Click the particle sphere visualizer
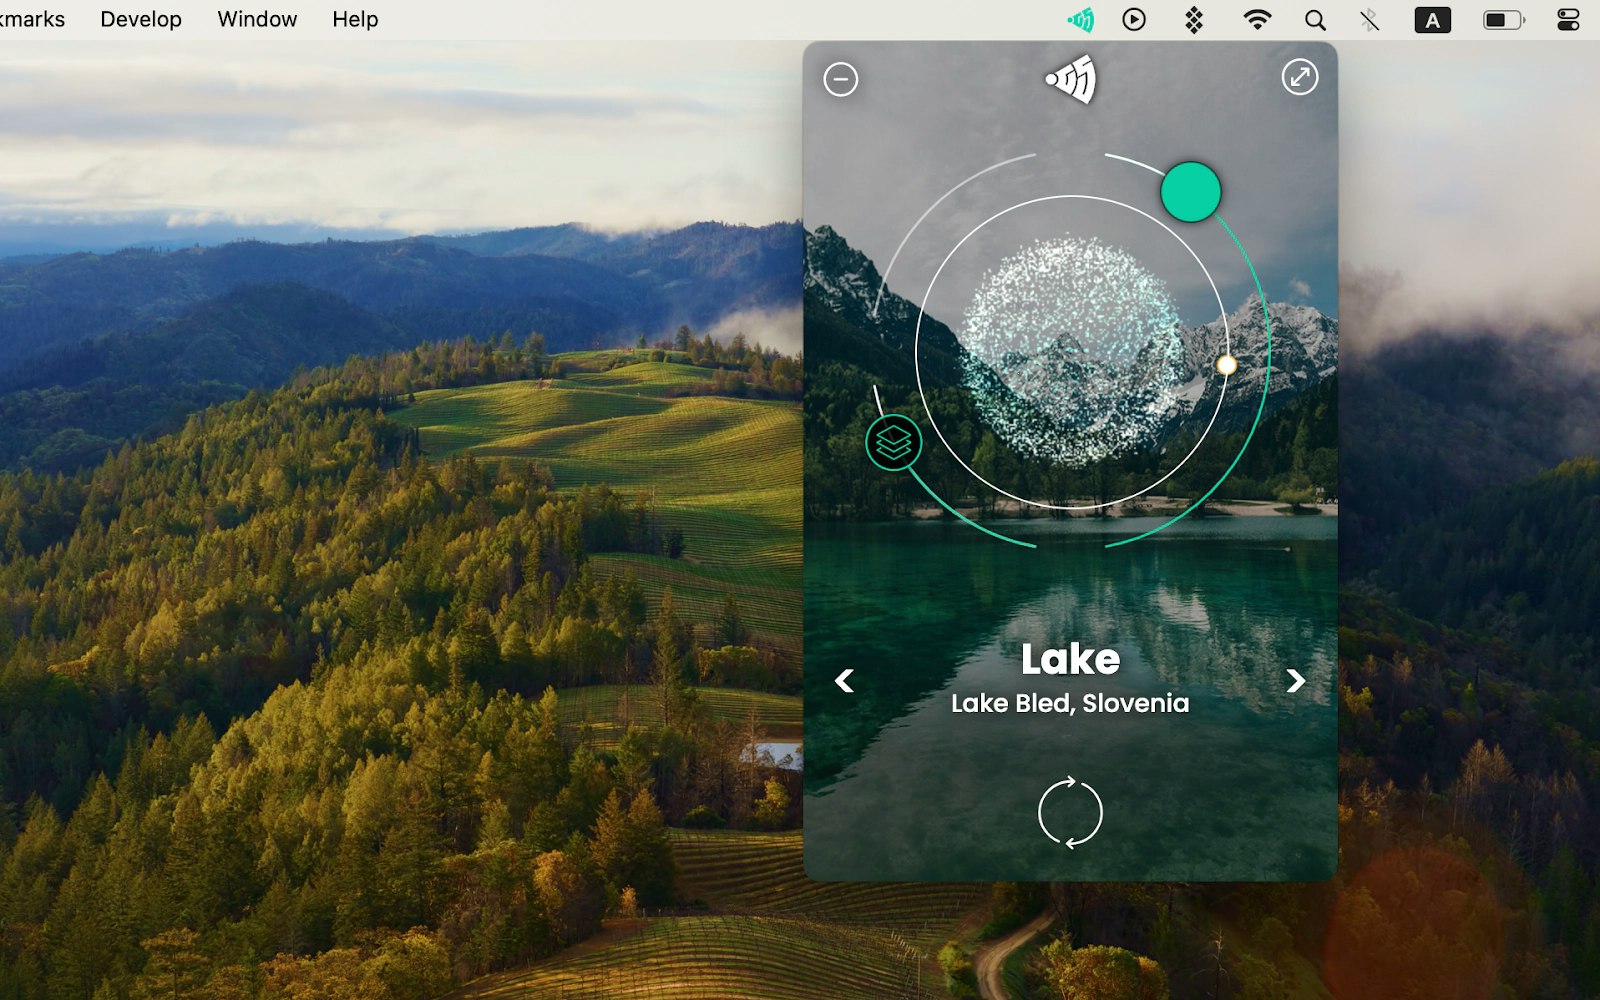 tap(1072, 350)
